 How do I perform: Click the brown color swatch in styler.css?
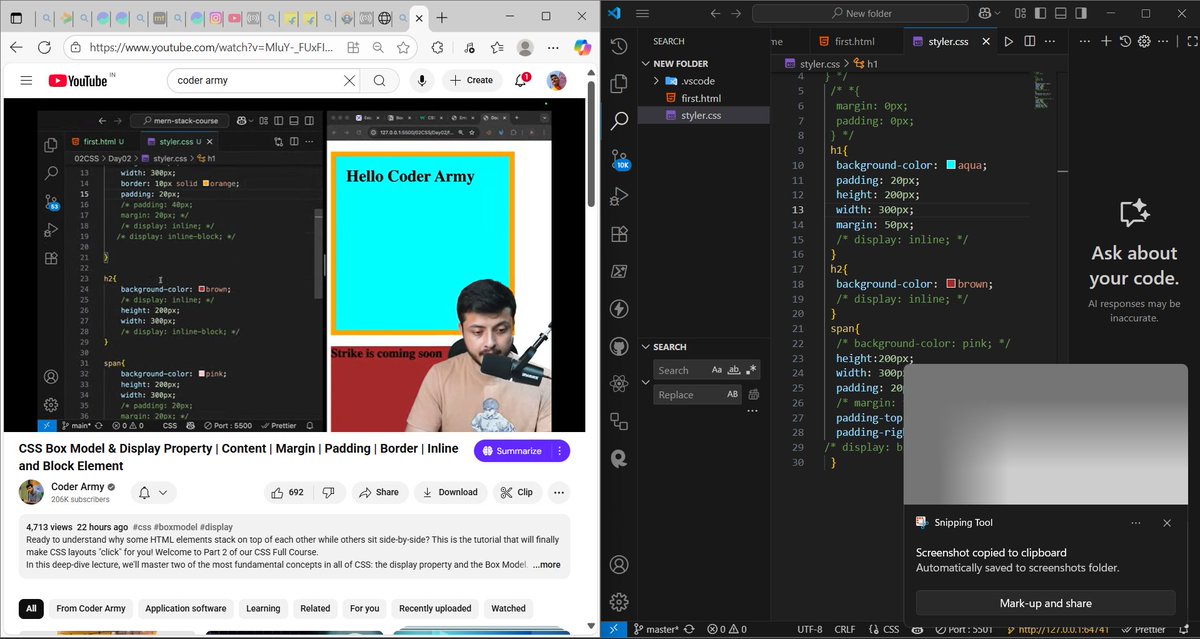[x=951, y=284]
